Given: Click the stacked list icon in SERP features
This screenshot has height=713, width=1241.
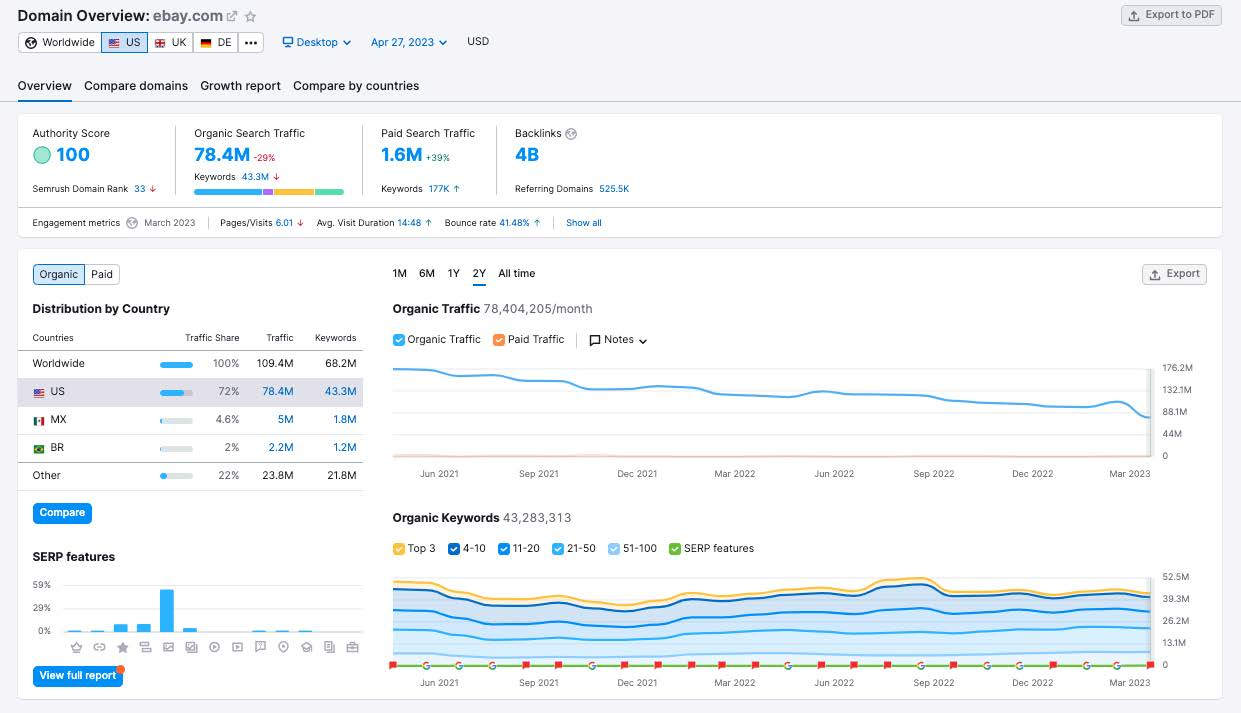Looking at the screenshot, I should coord(145,647).
